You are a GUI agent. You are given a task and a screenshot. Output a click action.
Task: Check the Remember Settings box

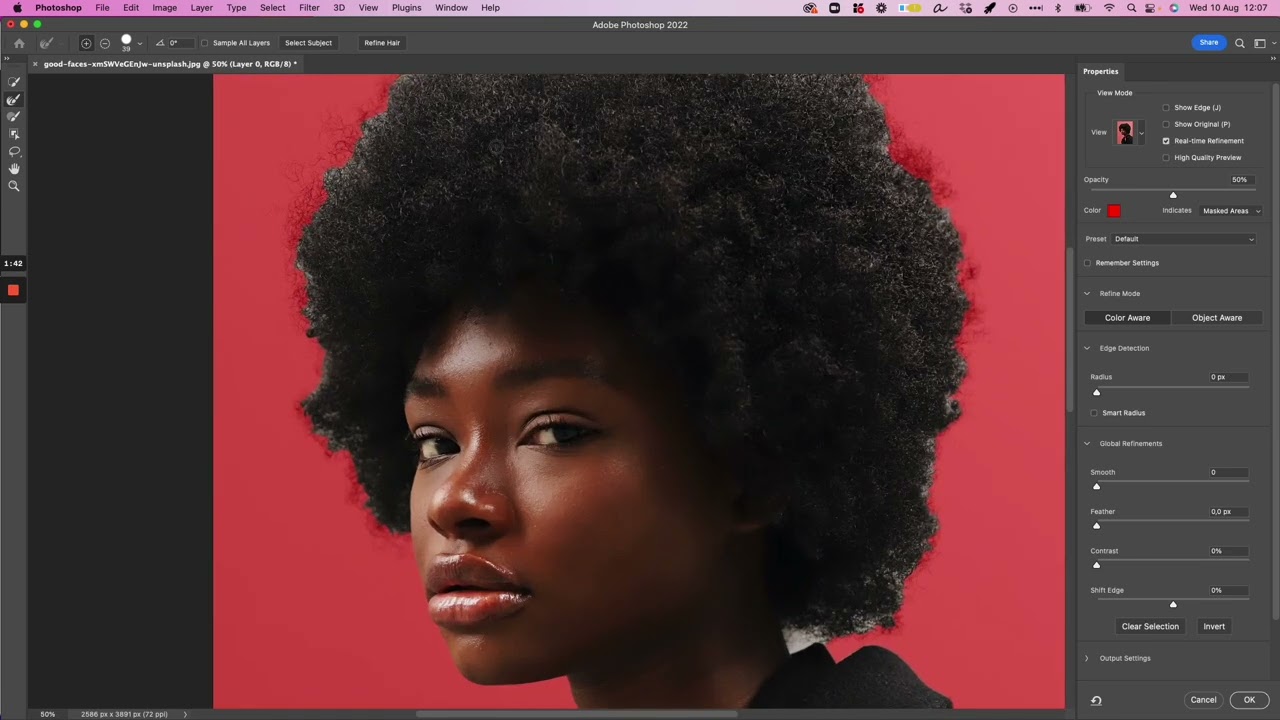[1088, 263]
